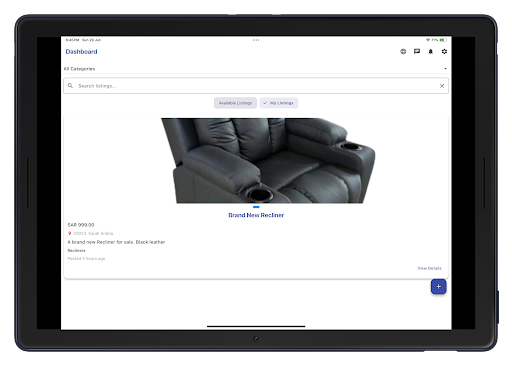Focus the Search listings input field

(x=256, y=86)
